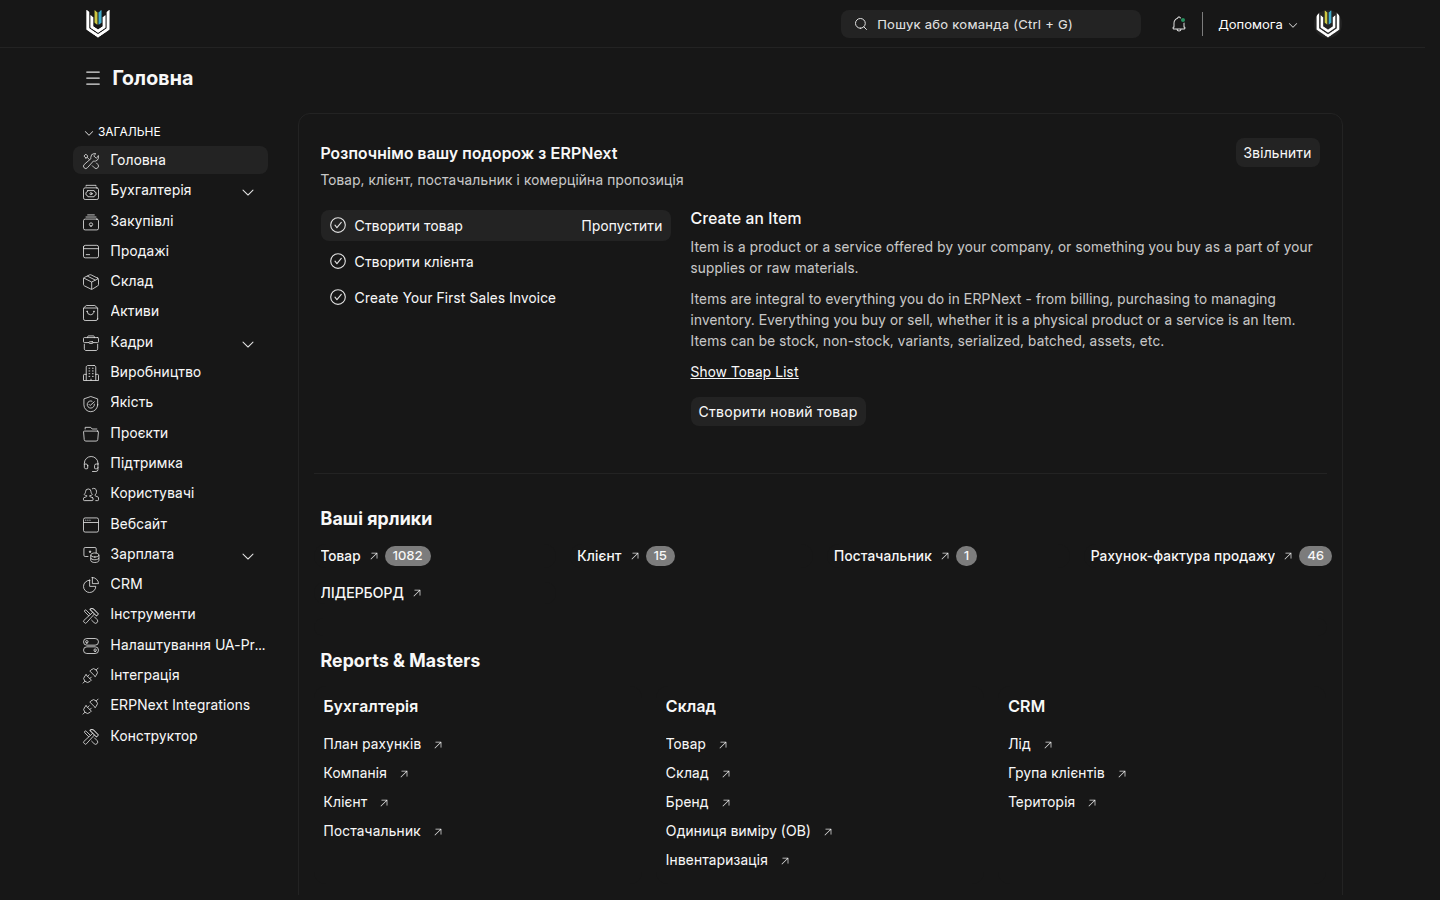Open the notifications bell
1440x900 pixels.
tap(1179, 24)
